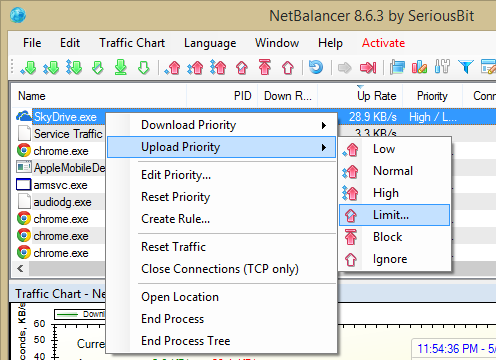Set upload priority to Low

pyautogui.click(x=394, y=149)
